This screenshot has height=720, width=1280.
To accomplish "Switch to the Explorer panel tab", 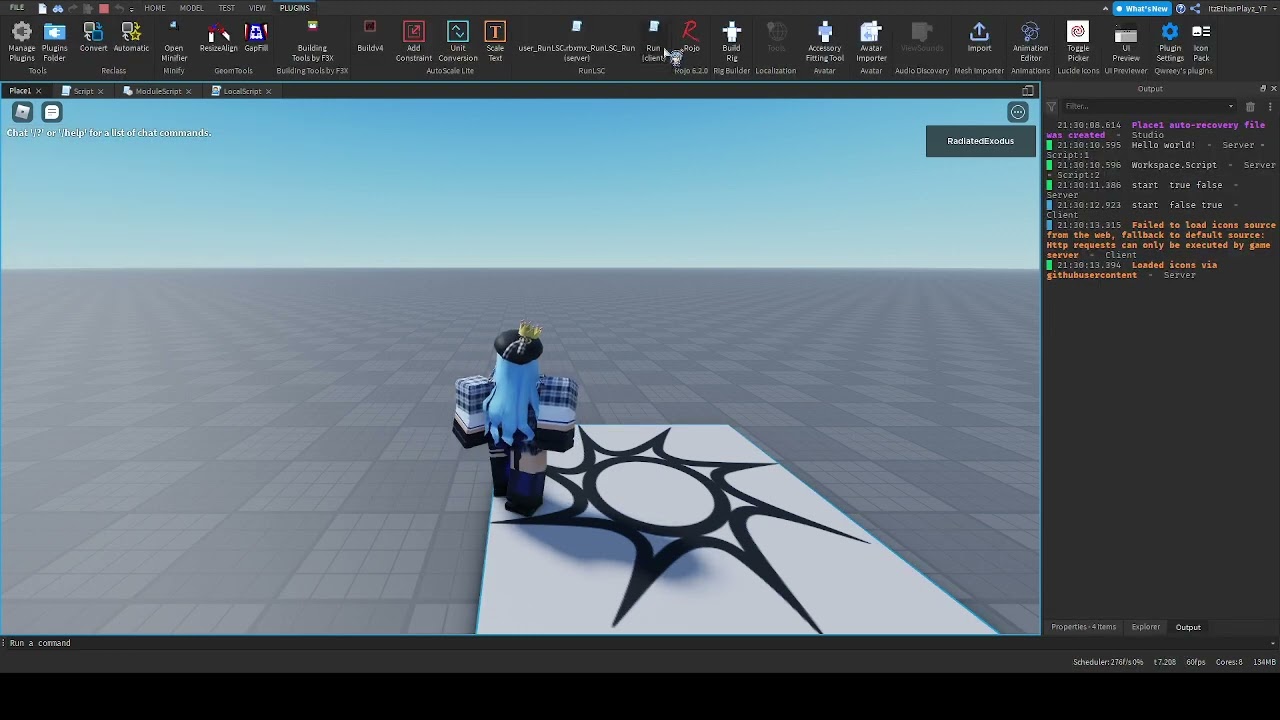I will [x=1146, y=627].
